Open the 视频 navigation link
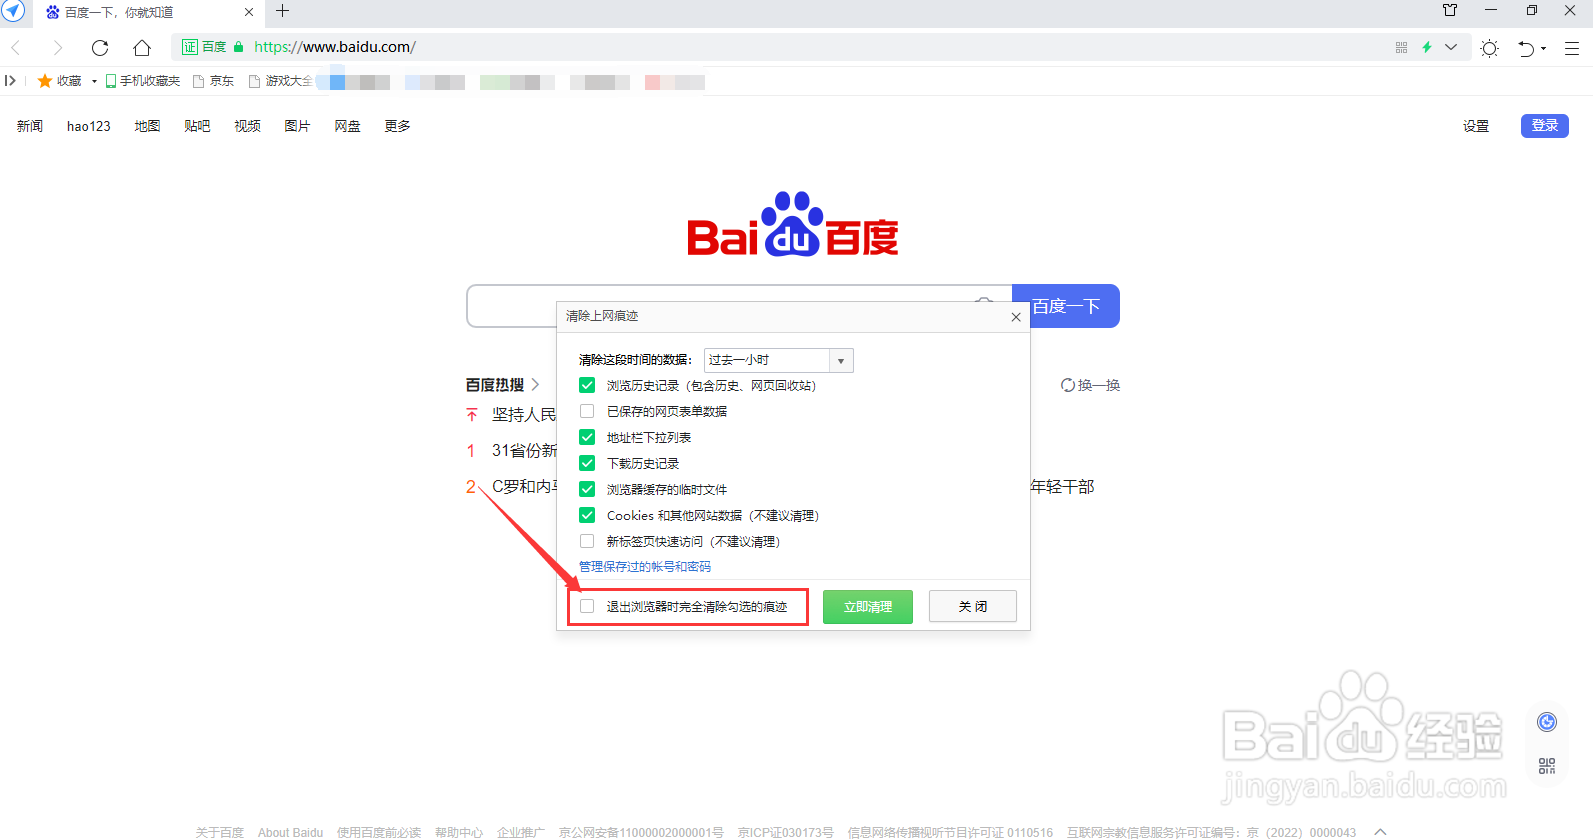Viewport: 1593px width, 840px height. point(247,126)
